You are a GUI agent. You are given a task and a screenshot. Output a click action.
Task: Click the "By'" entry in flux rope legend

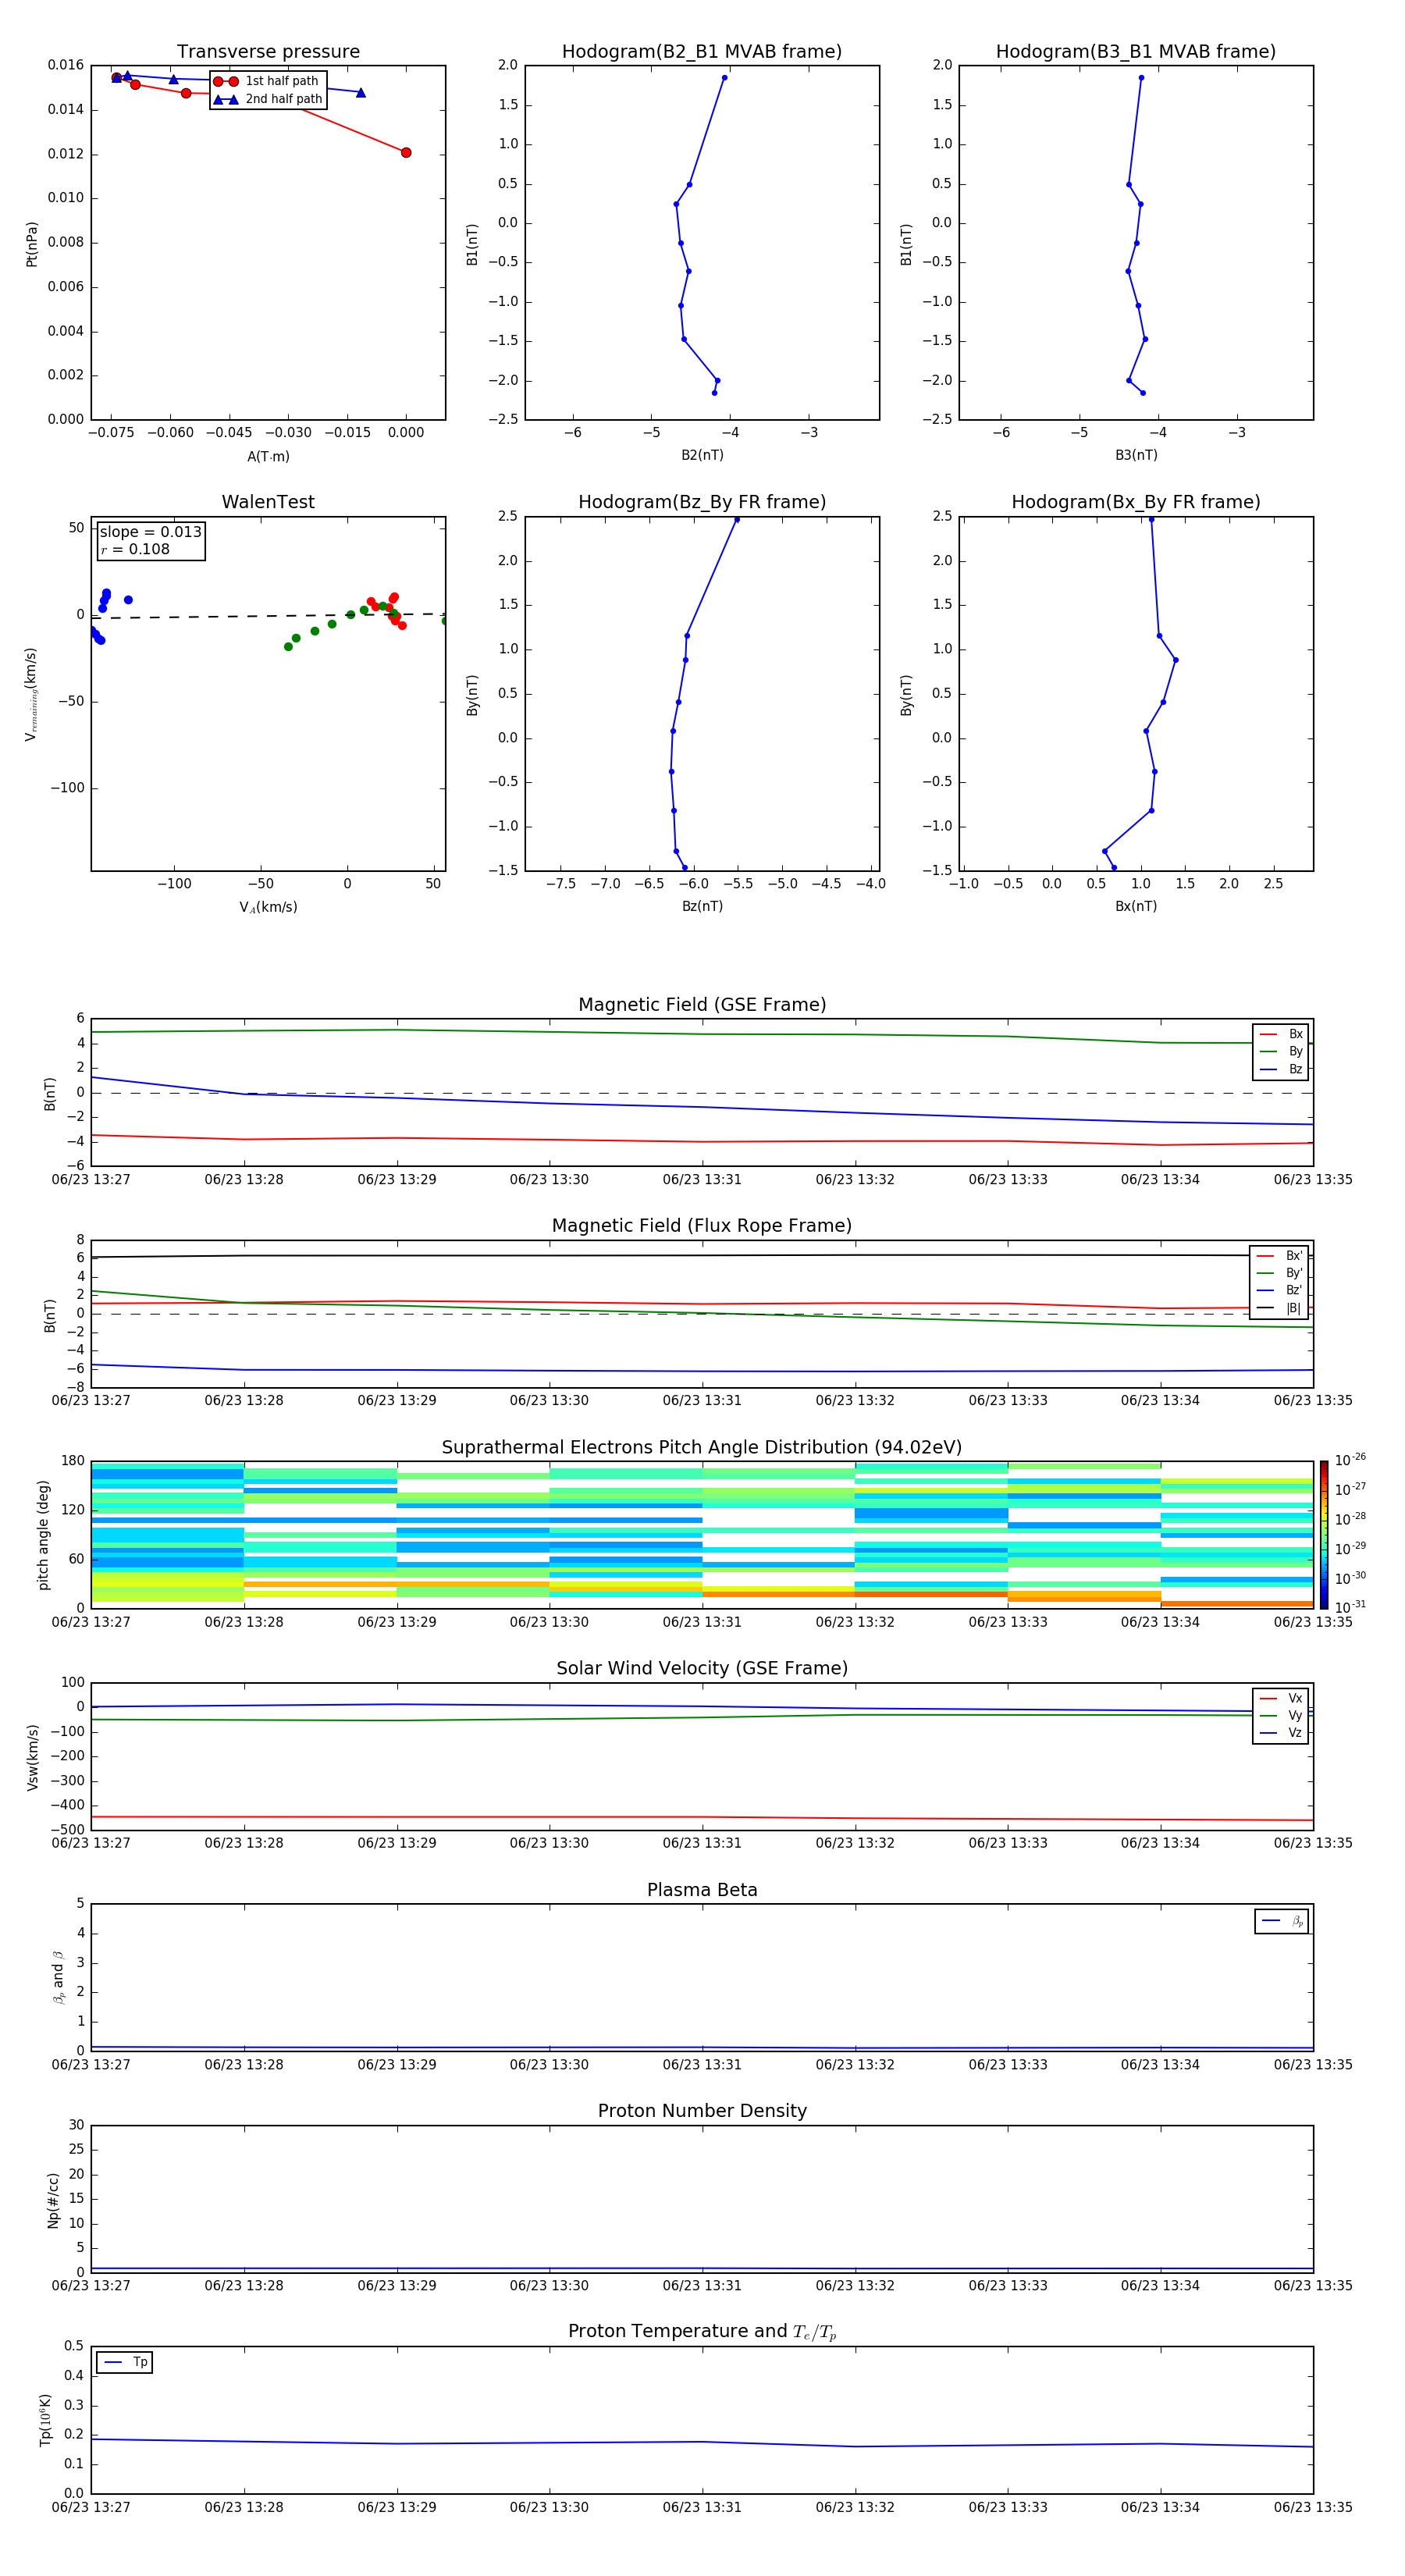[x=1279, y=1273]
